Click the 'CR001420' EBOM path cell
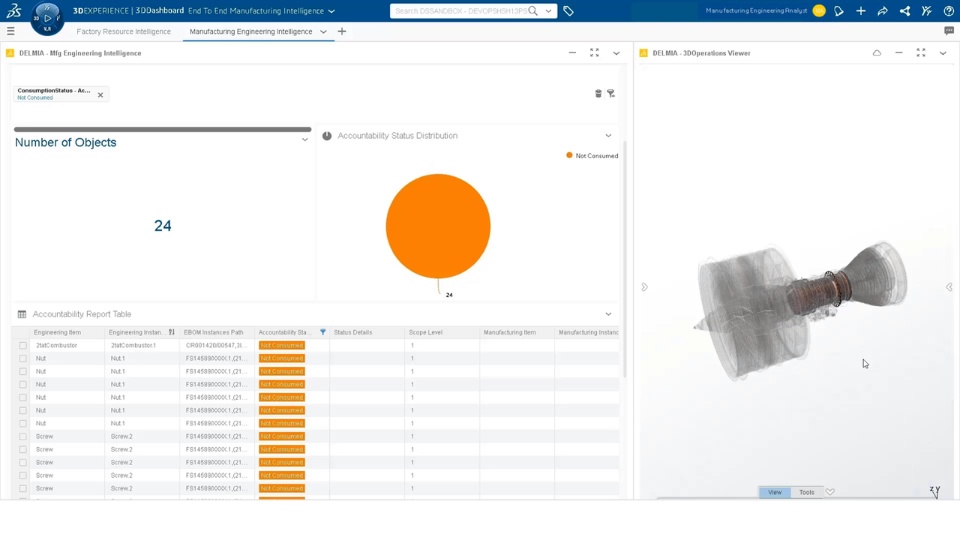The image size is (960, 540). point(216,345)
